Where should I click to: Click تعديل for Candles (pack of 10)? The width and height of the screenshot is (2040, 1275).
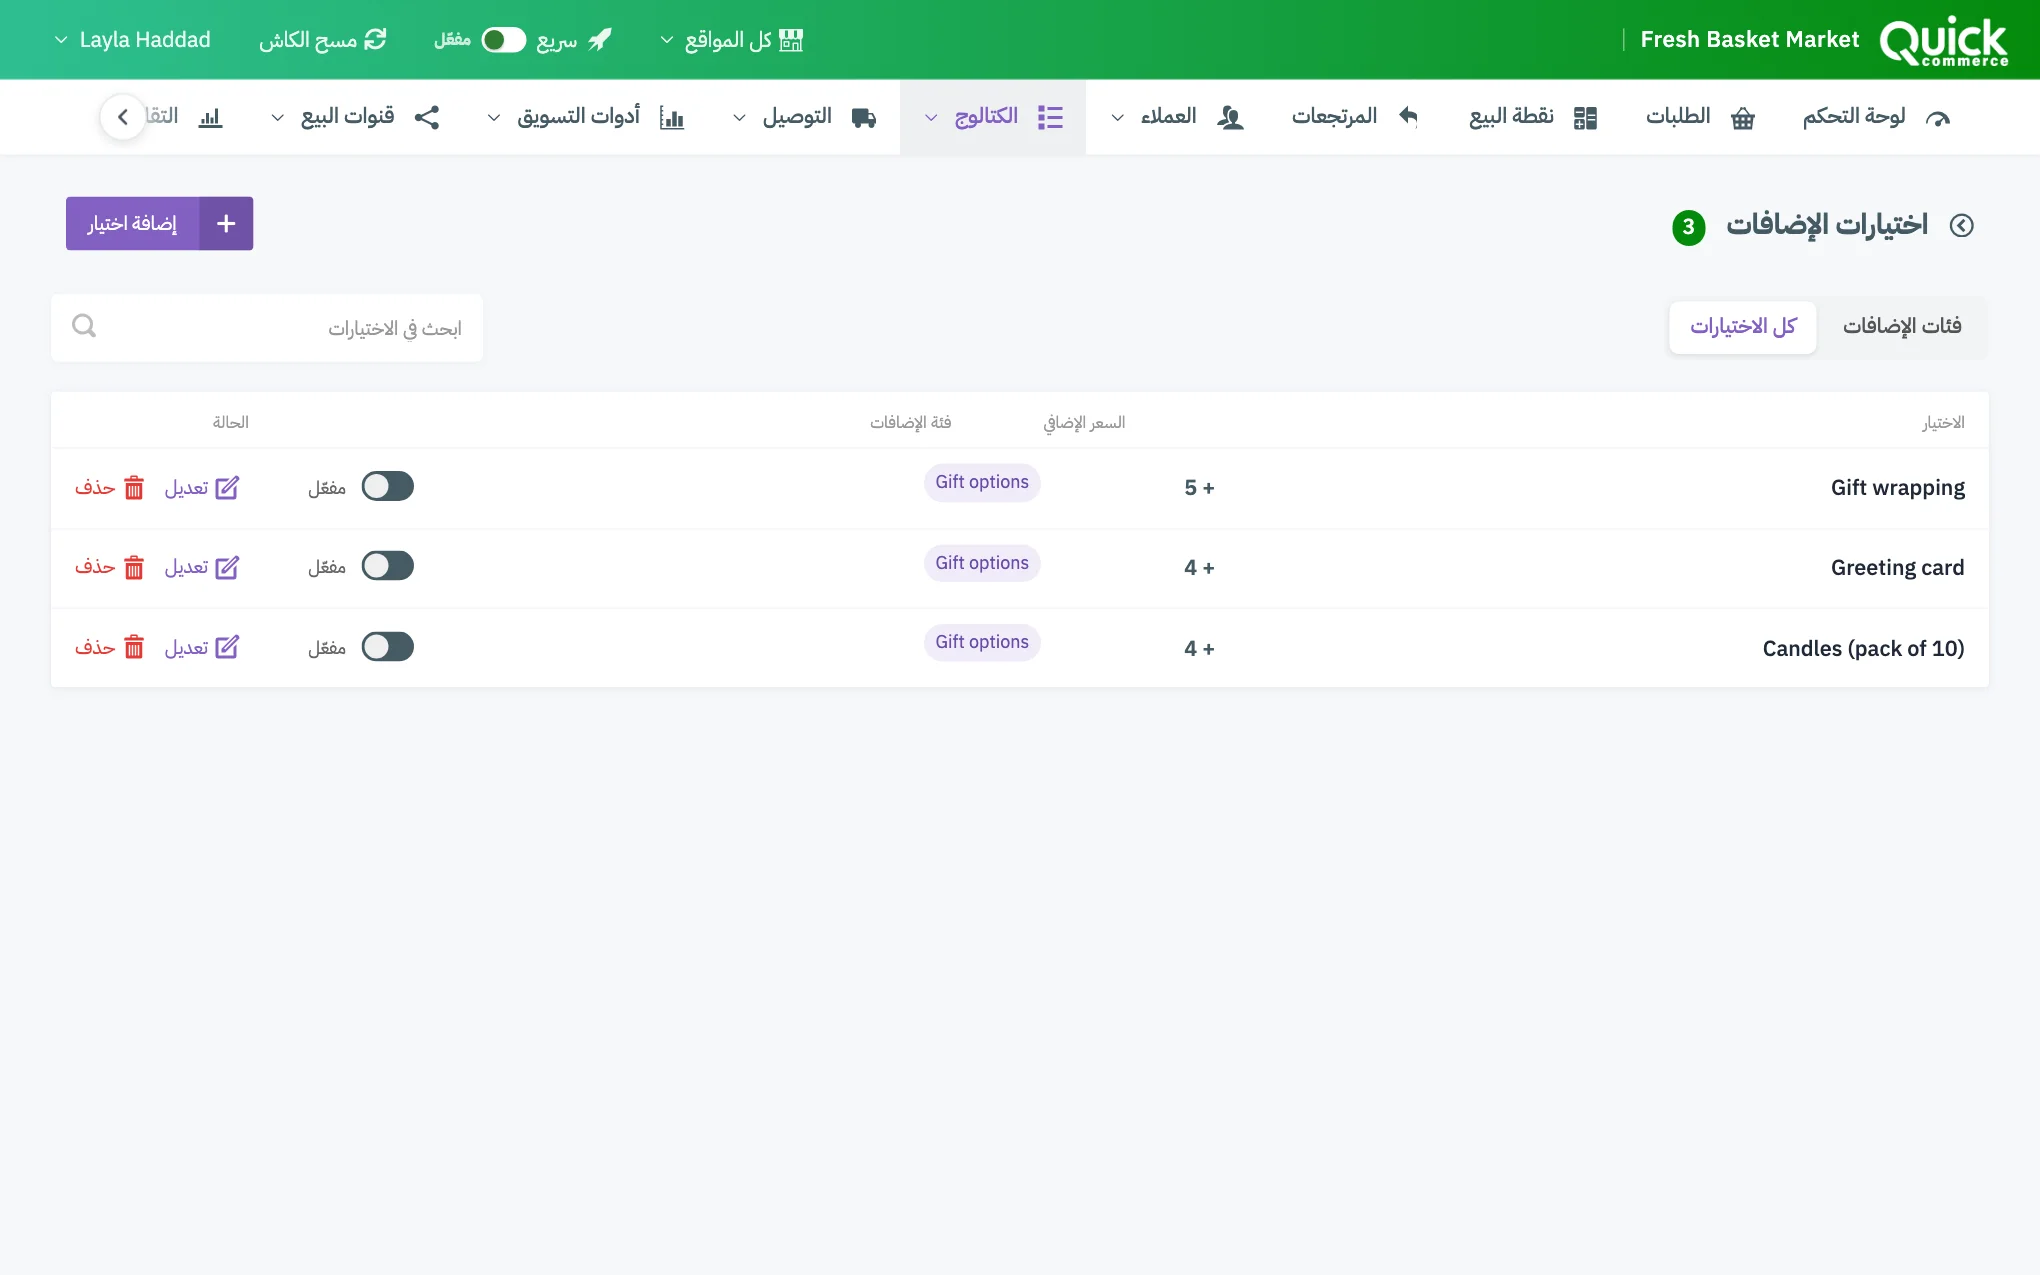[x=202, y=648]
